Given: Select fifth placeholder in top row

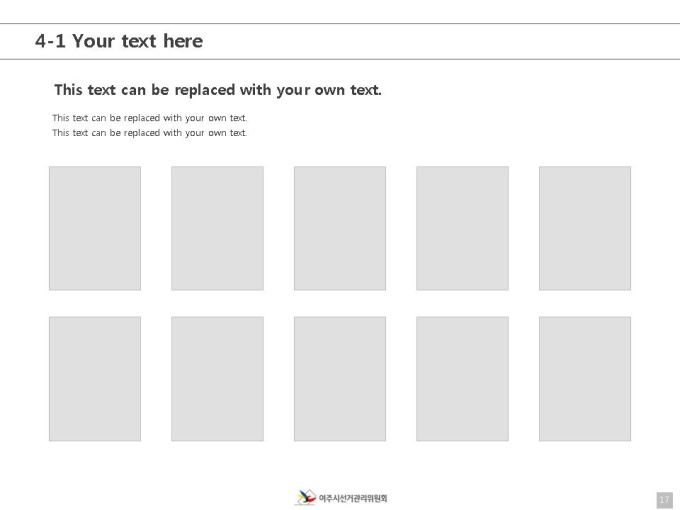Looking at the screenshot, I should click(x=585, y=228).
